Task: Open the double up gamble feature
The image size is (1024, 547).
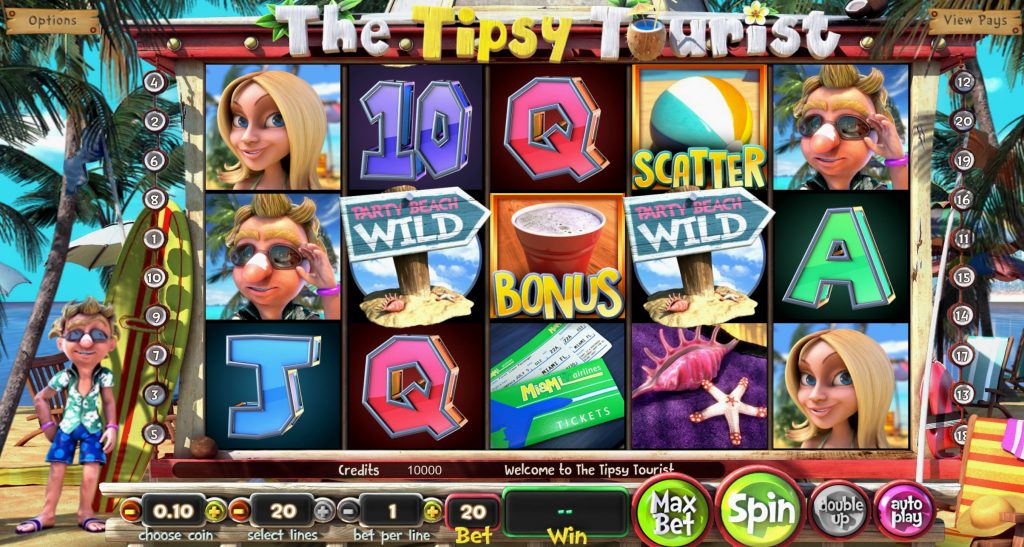Action: click(x=839, y=510)
